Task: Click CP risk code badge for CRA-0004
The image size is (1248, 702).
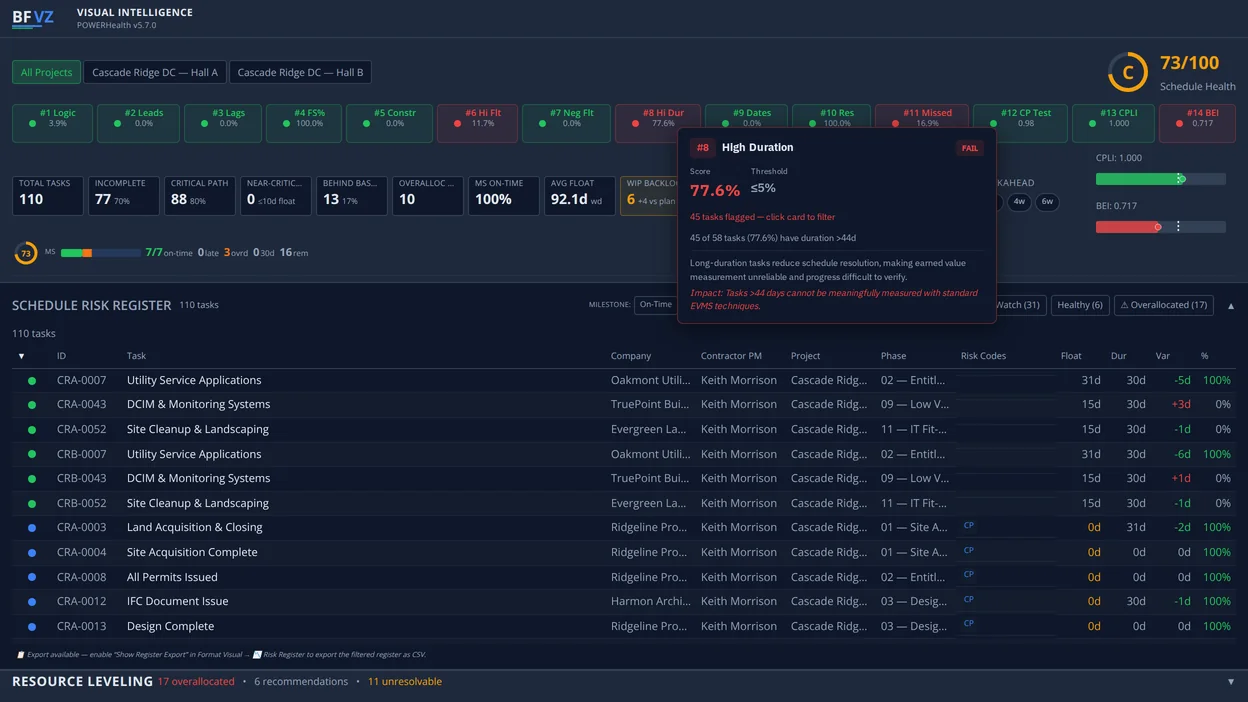Action: point(968,550)
